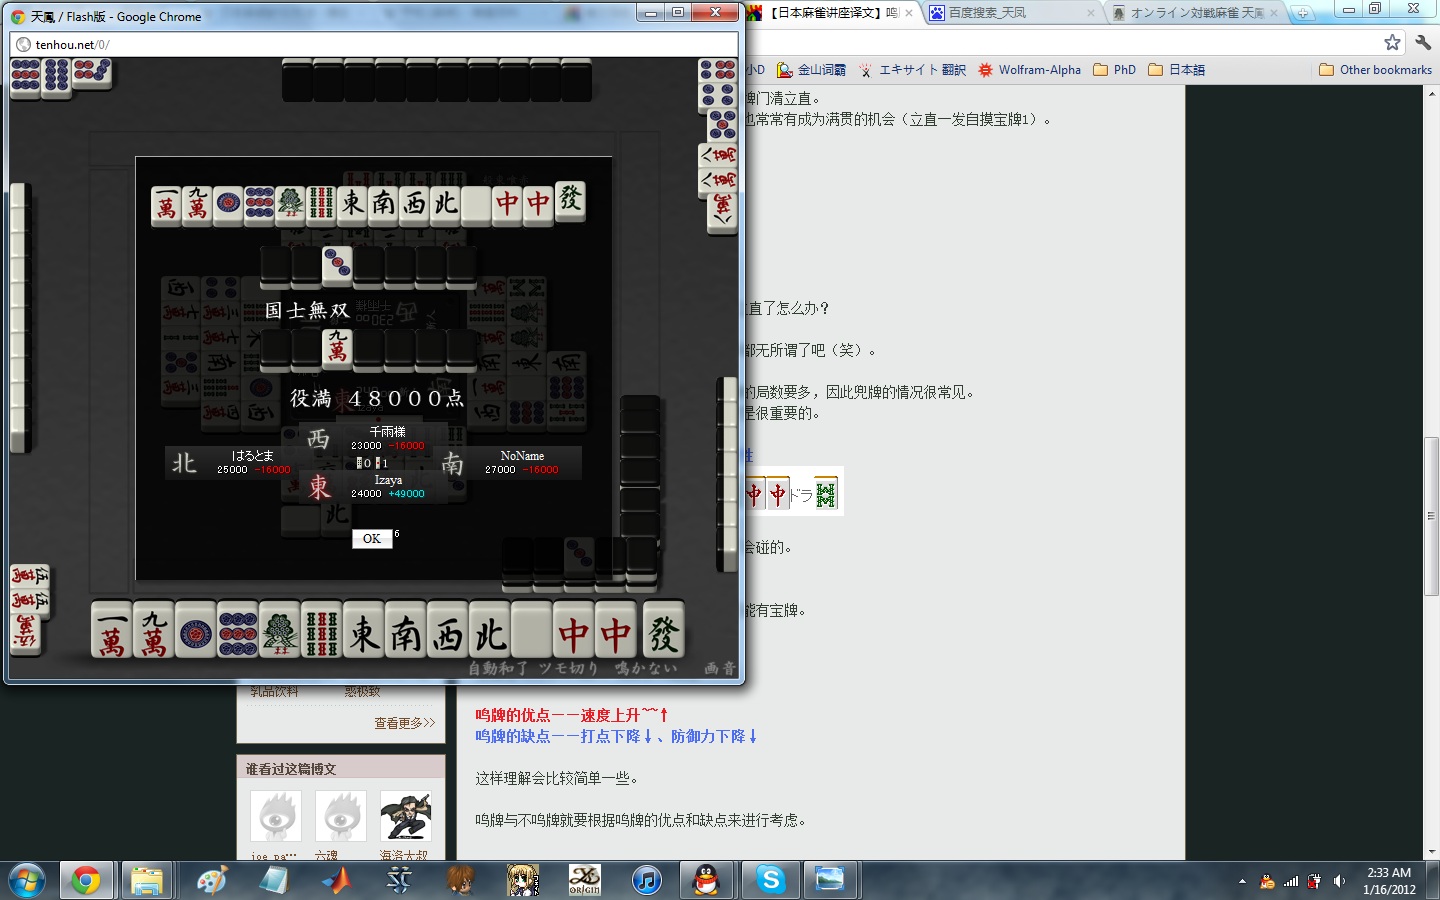Open the 海洛大叔 visitor avatar
This screenshot has height=900, width=1440.
click(405, 816)
